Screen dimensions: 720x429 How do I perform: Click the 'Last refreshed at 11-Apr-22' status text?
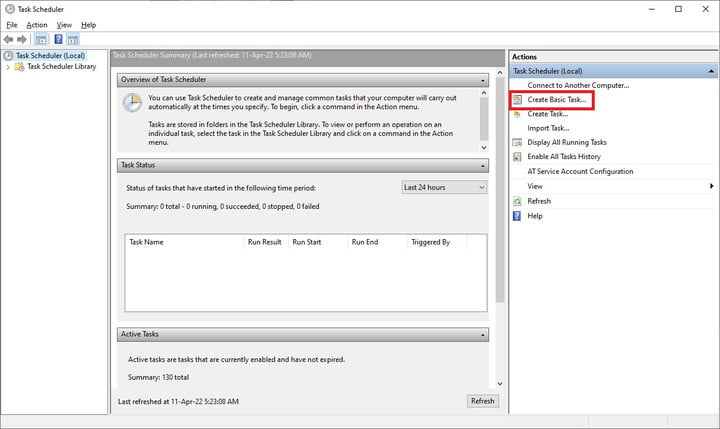(178, 401)
